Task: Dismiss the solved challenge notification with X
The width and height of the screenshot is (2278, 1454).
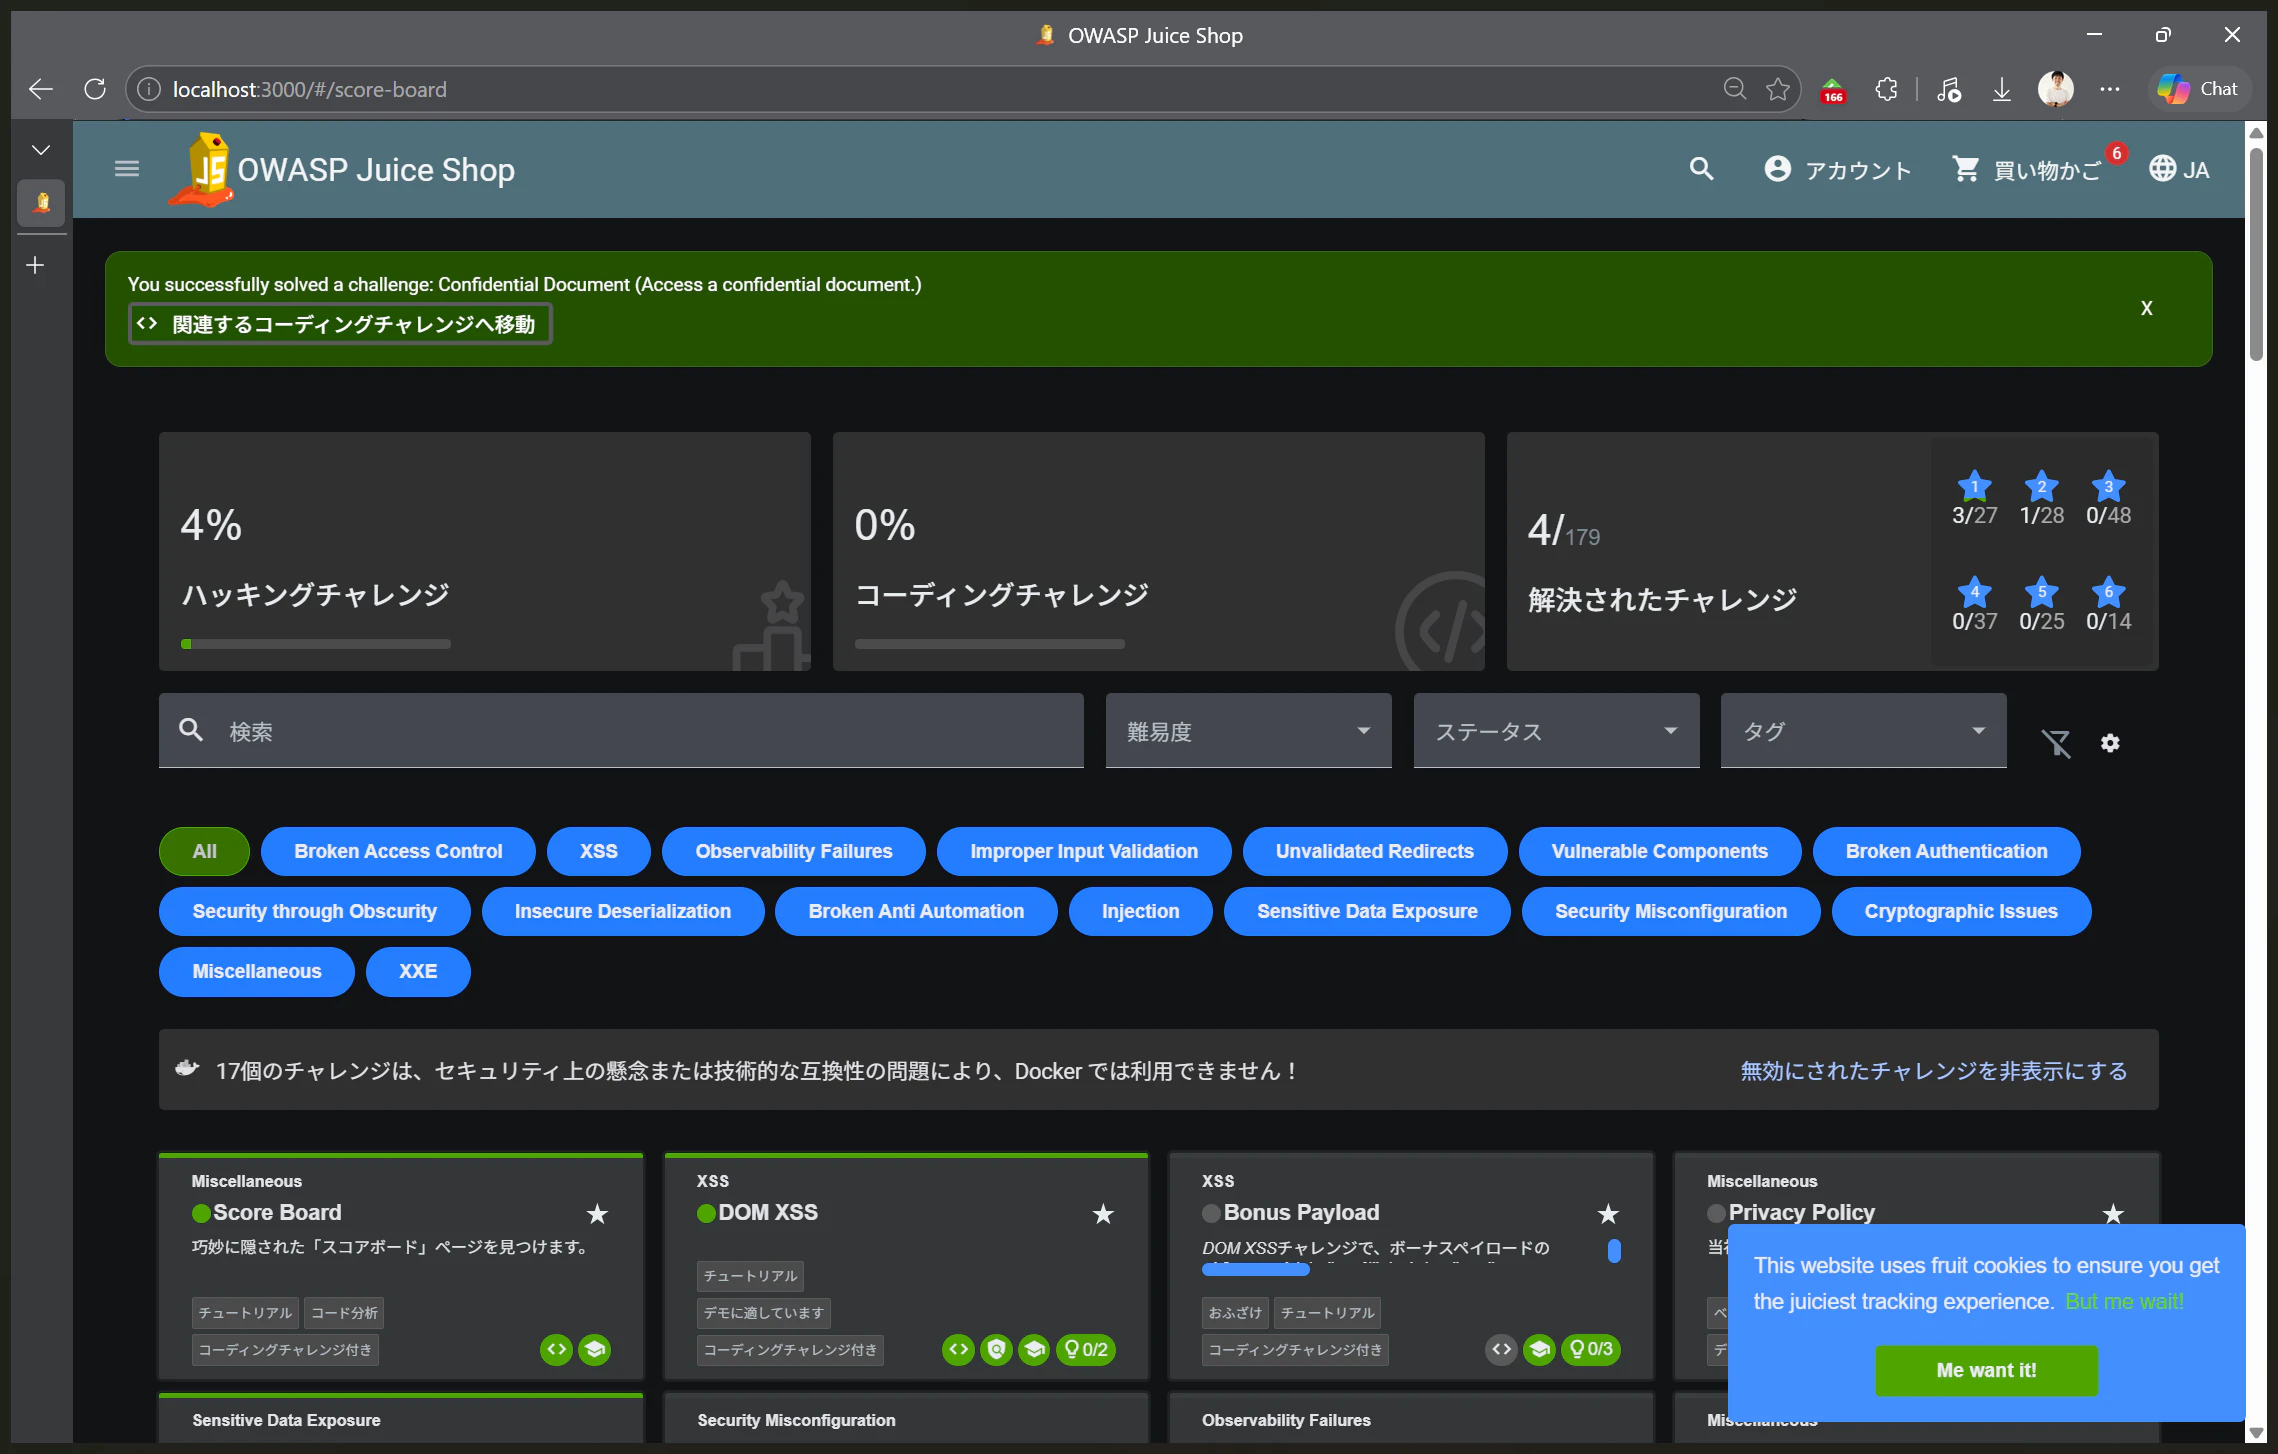Action: (x=2146, y=309)
